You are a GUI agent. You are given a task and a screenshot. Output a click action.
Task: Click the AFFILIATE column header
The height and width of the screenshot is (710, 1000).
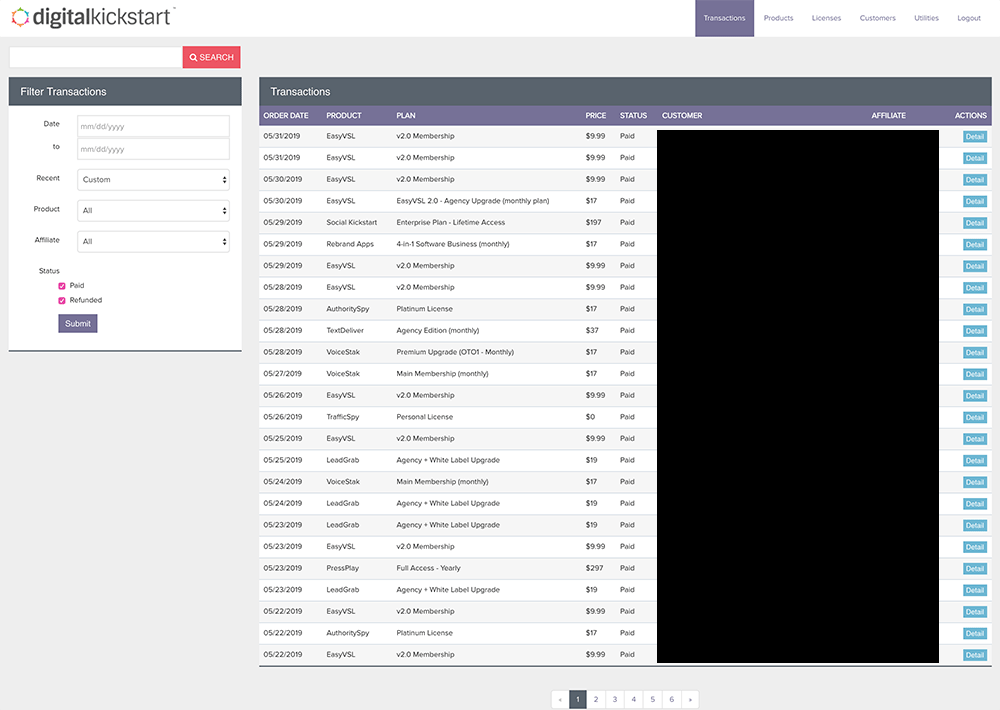coord(888,115)
